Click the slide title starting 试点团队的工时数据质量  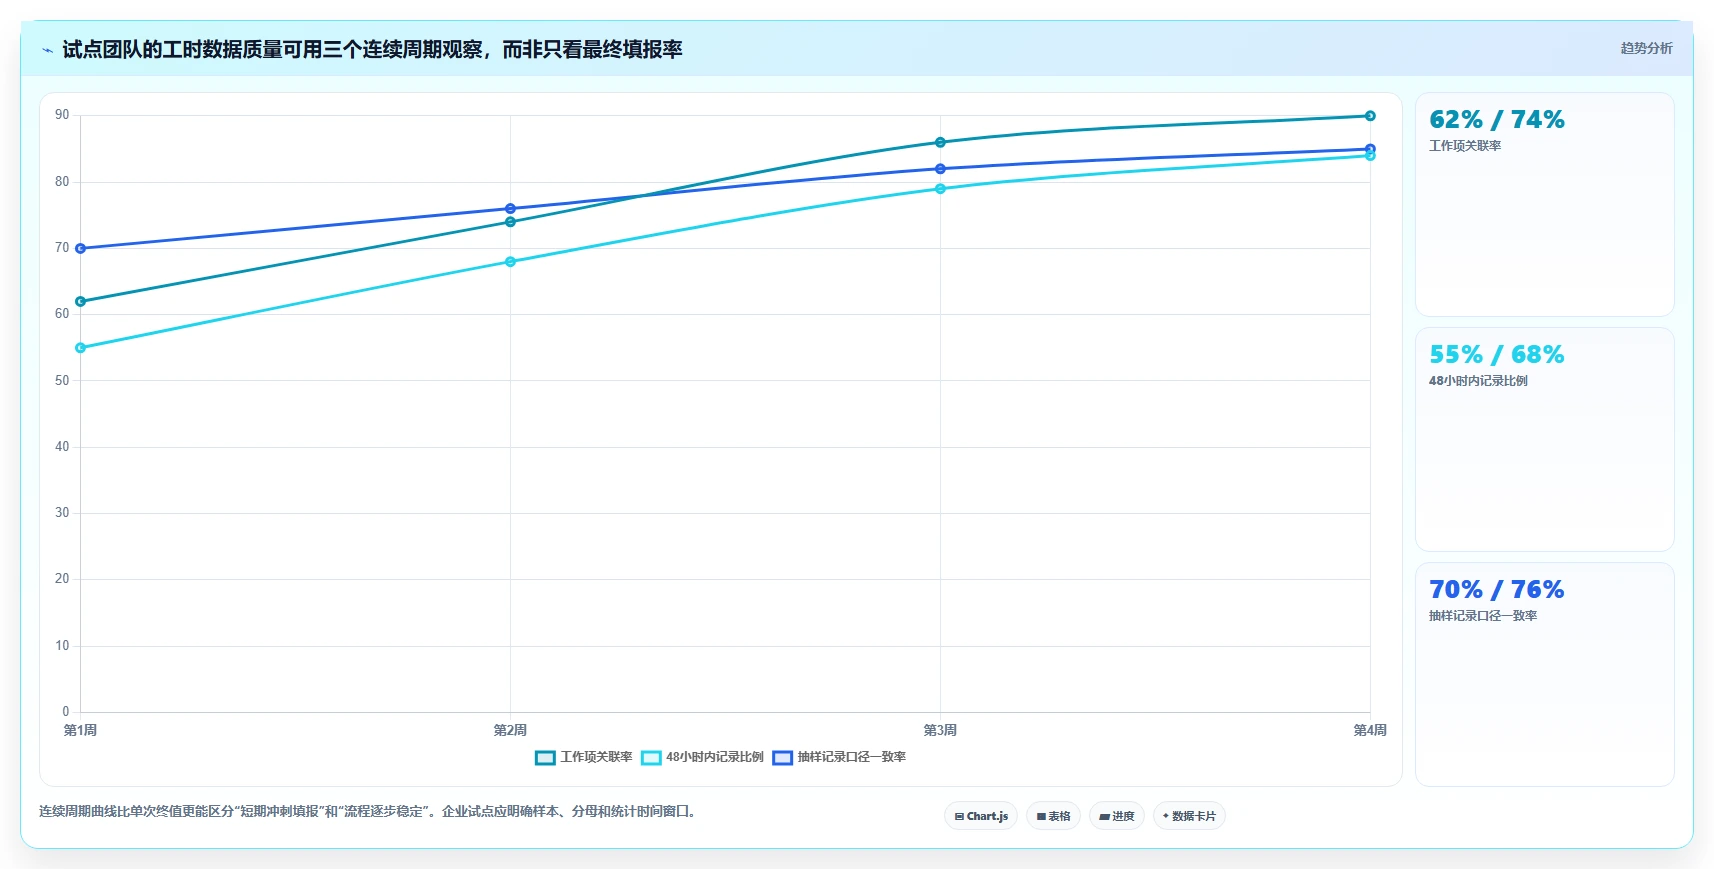372,50
